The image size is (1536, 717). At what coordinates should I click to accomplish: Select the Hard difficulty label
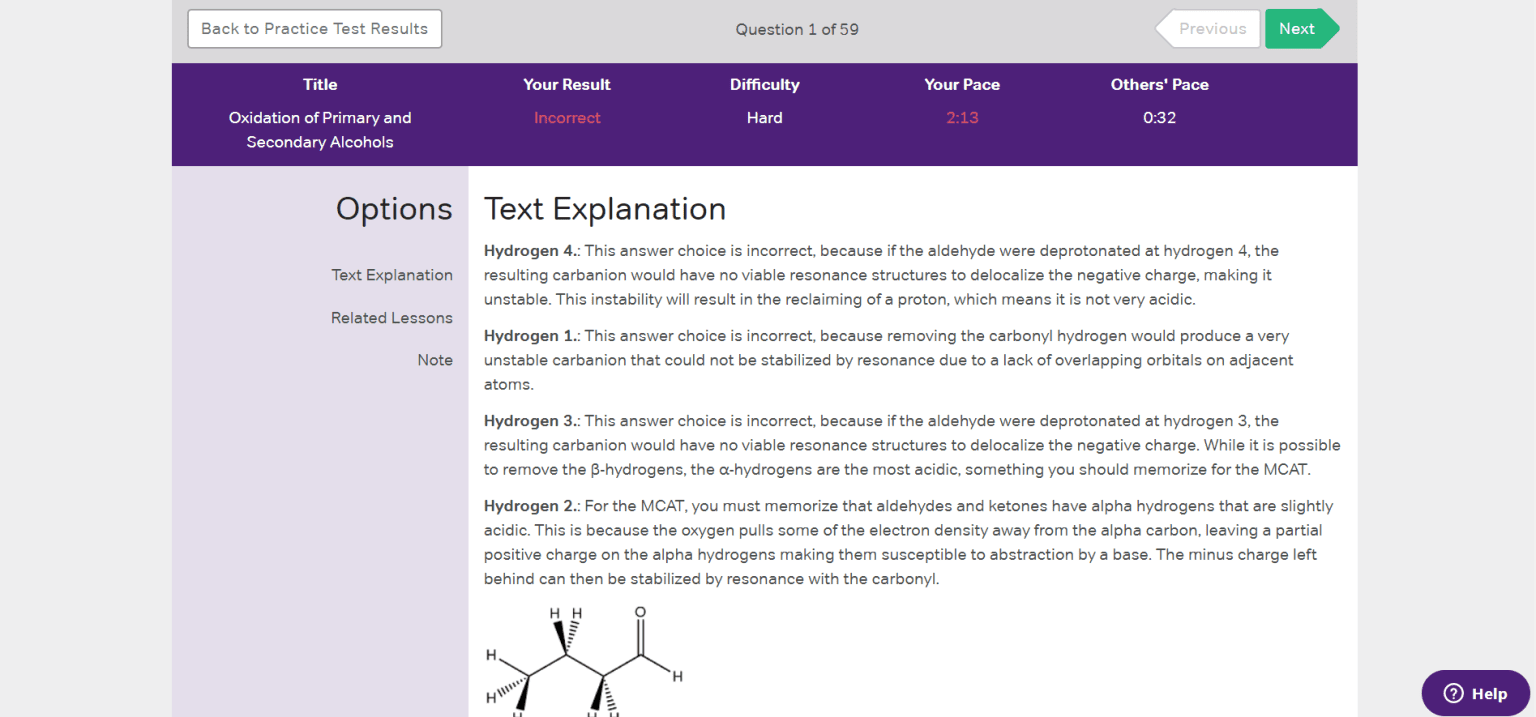click(x=764, y=117)
